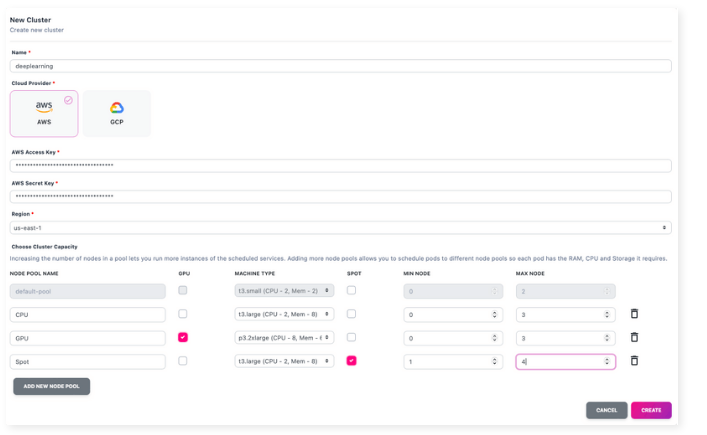This screenshot has height=435, width=707.
Task: Open machine type dropdown for CPU pool
Action: pyautogui.click(x=285, y=314)
